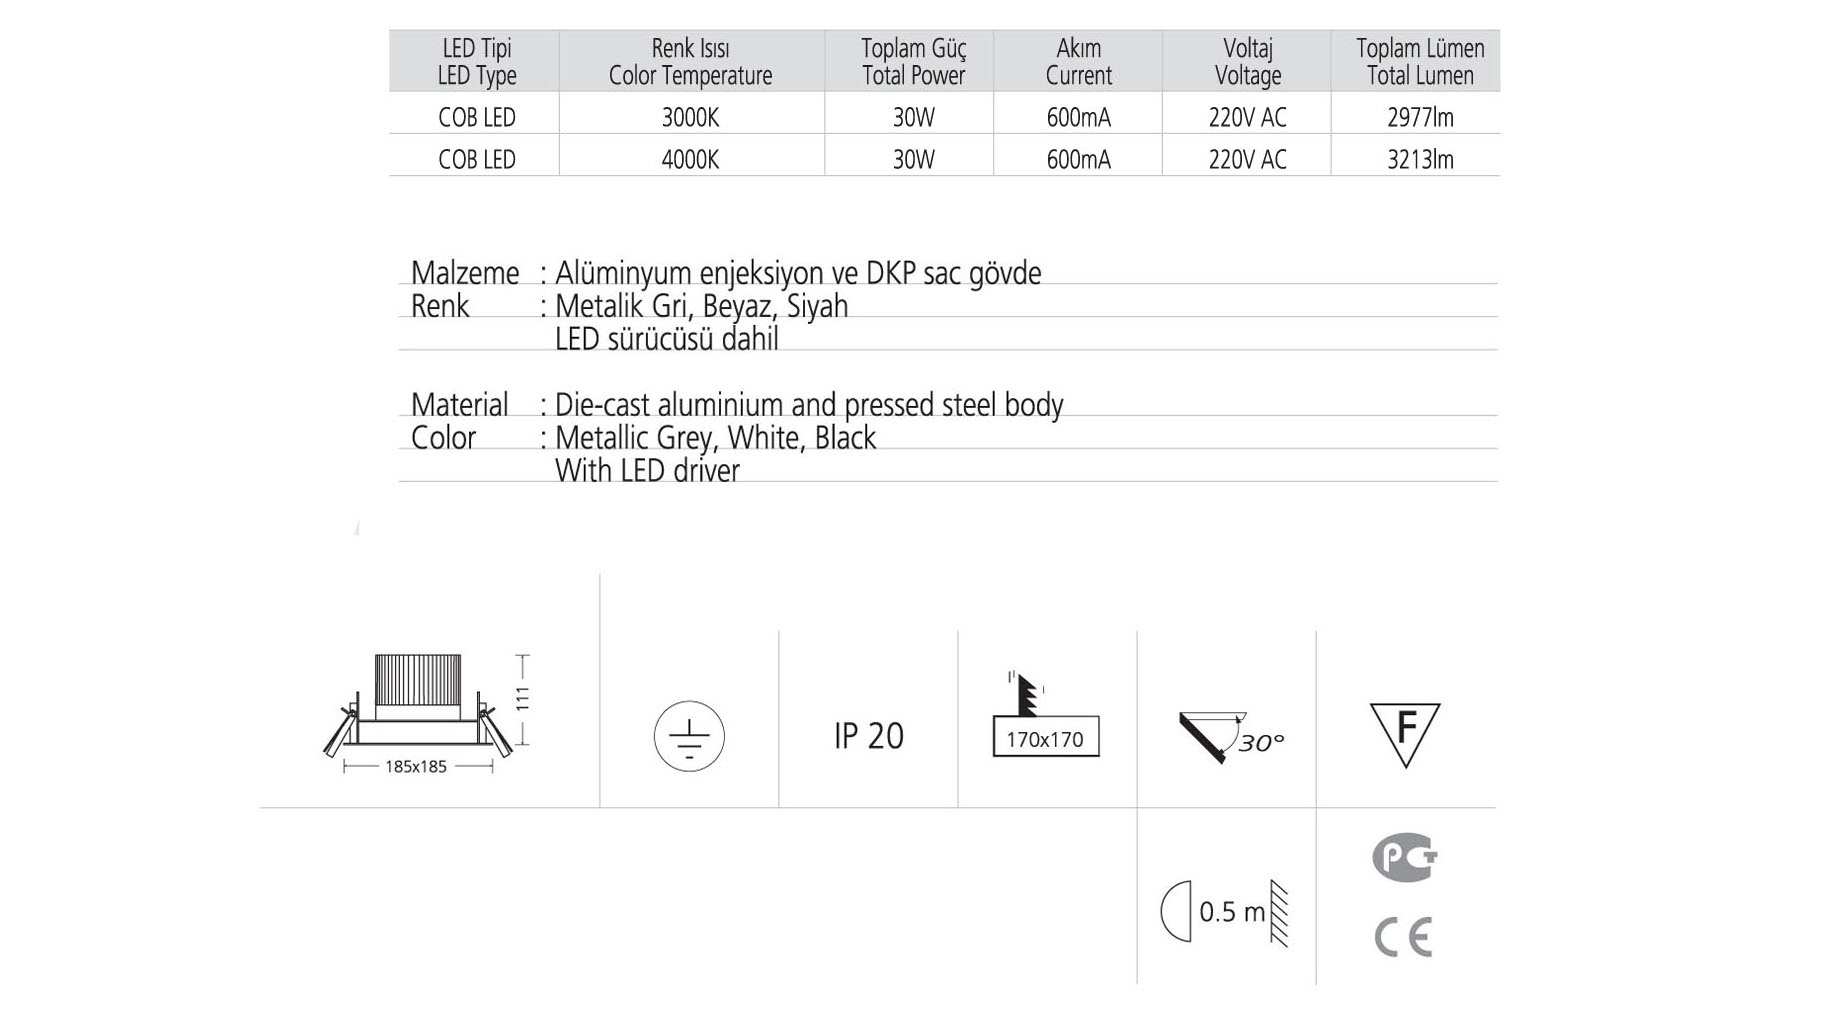
Task: Select the 3000K color temperature cell
Action: (x=690, y=118)
